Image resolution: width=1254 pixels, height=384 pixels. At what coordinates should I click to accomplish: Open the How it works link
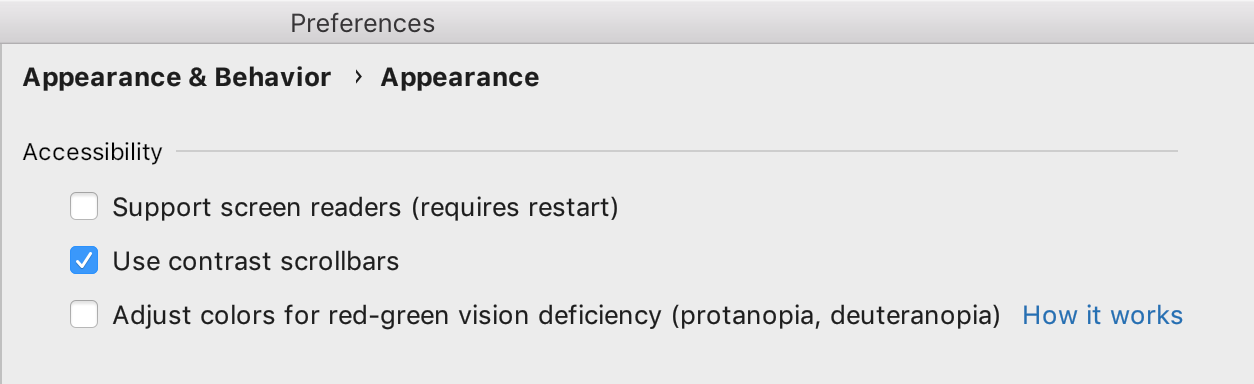pyautogui.click(x=1102, y=316)
